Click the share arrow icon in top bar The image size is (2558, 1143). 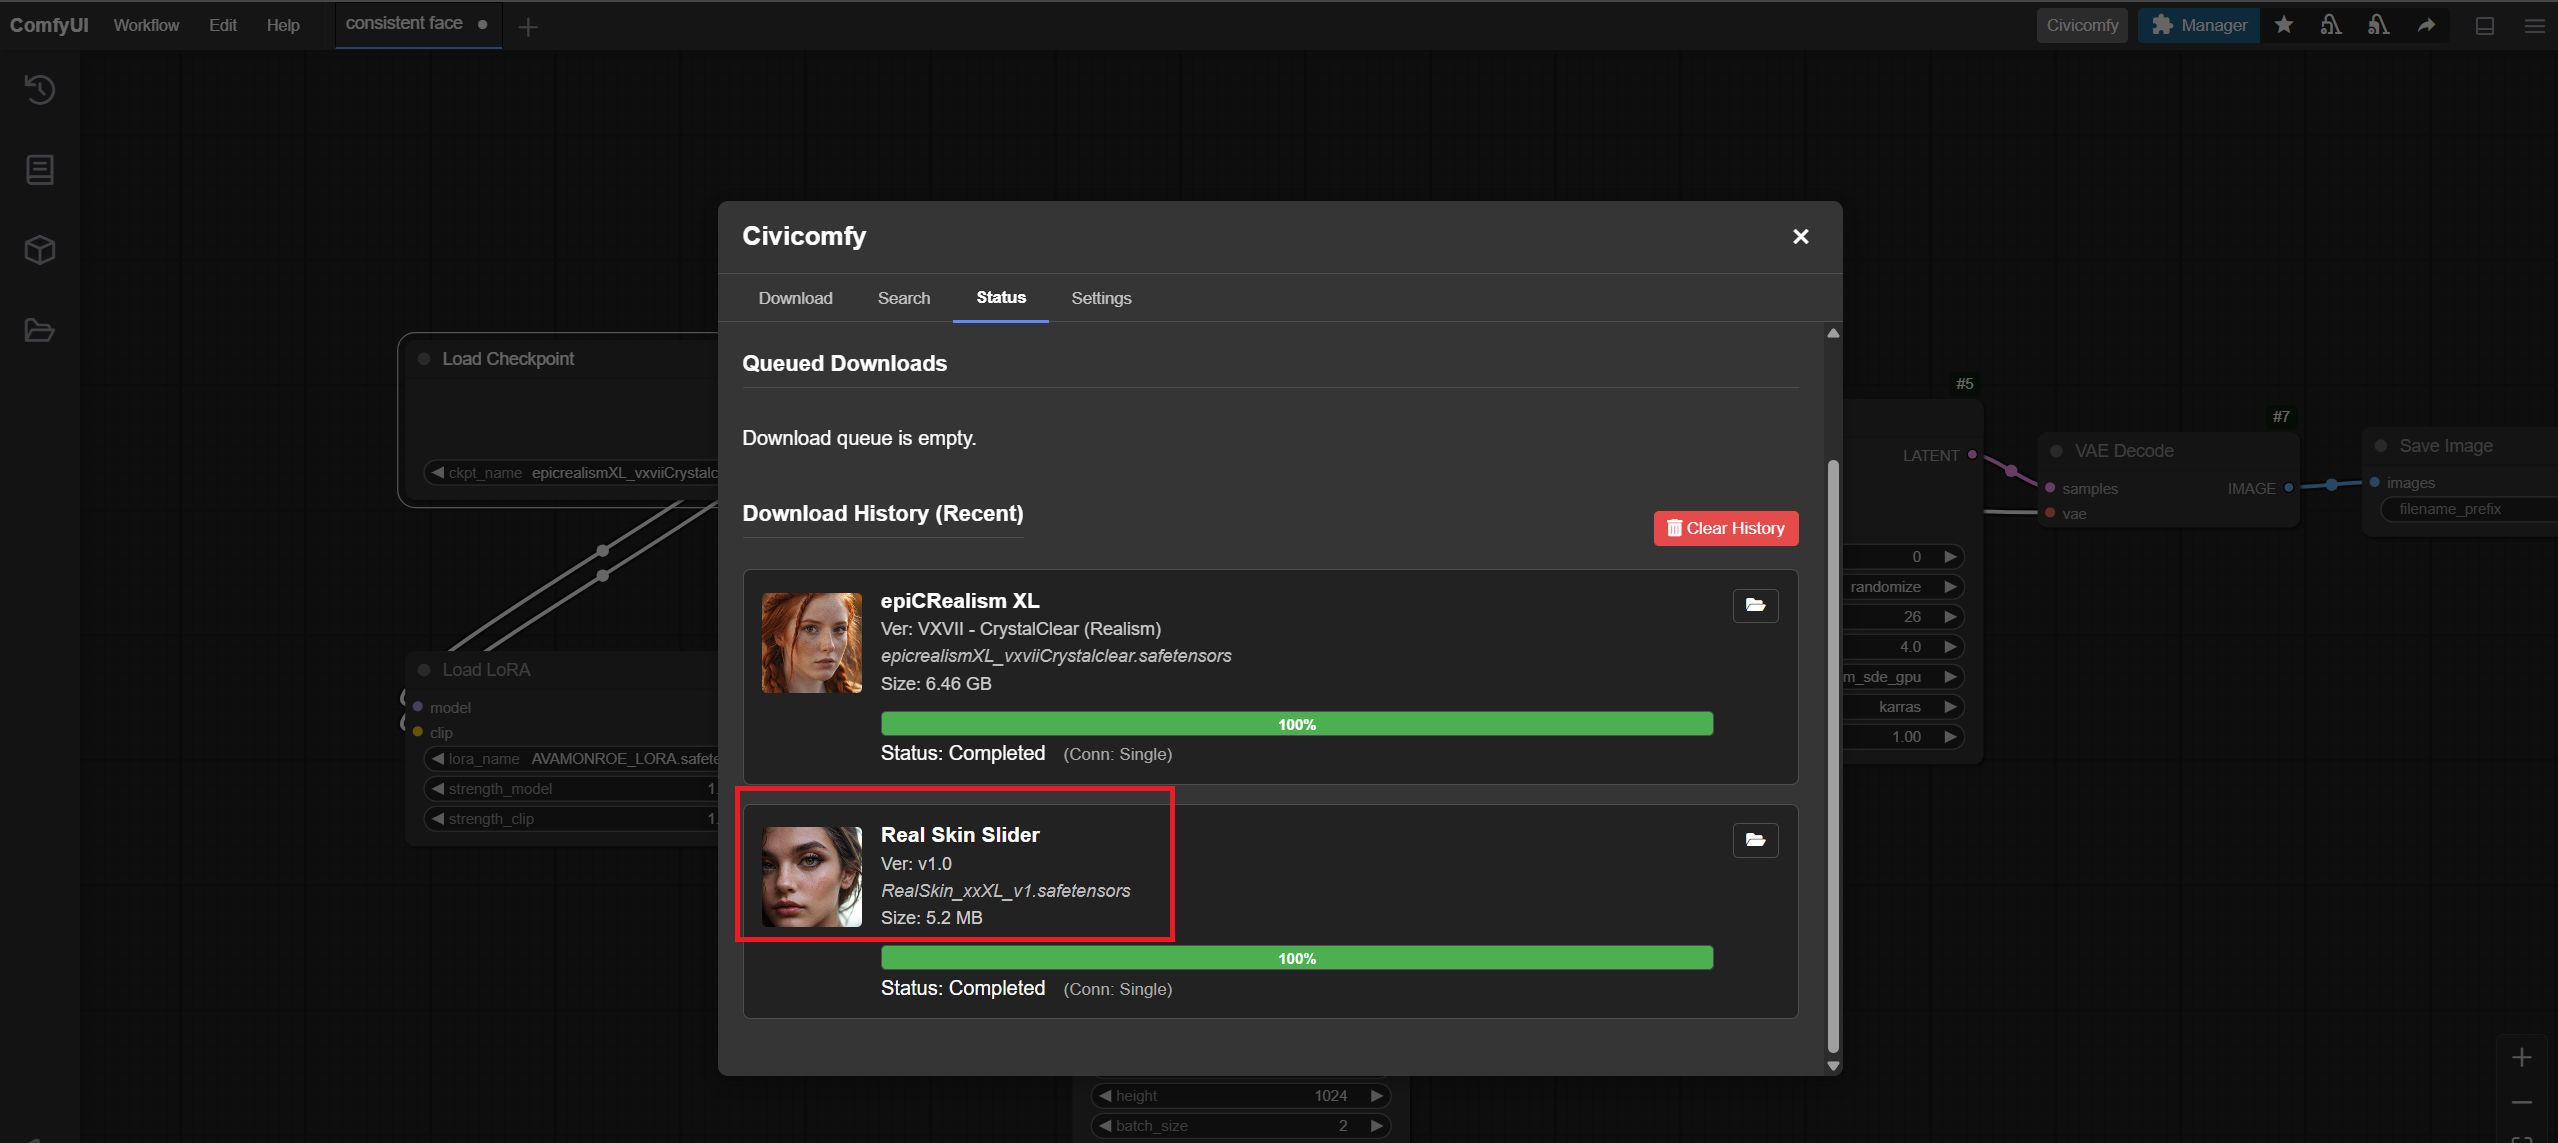(x=2426, y=25)
